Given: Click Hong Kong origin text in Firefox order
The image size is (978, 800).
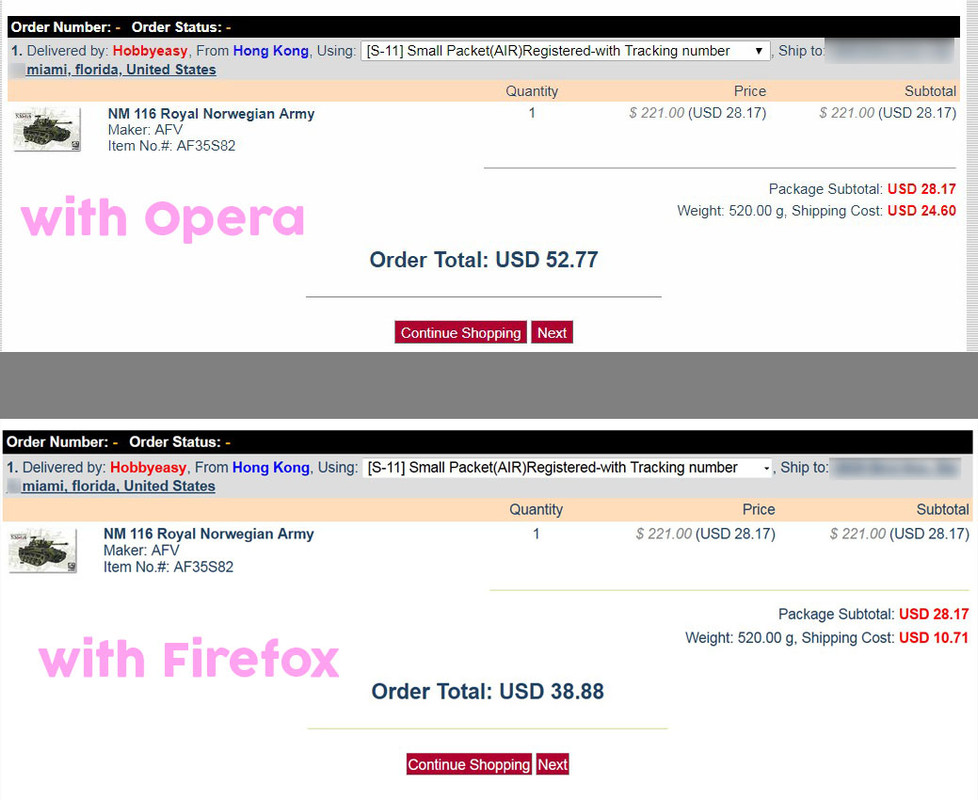Looking at the screenshot, I should [271, 468].
